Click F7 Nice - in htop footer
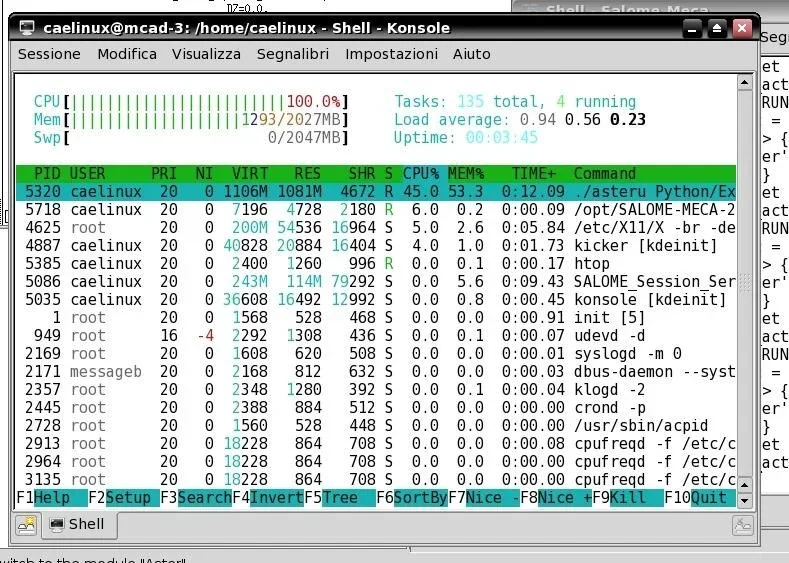Viewport: 789px width, 563px height. pyautogui.click(x=484, y=498)
